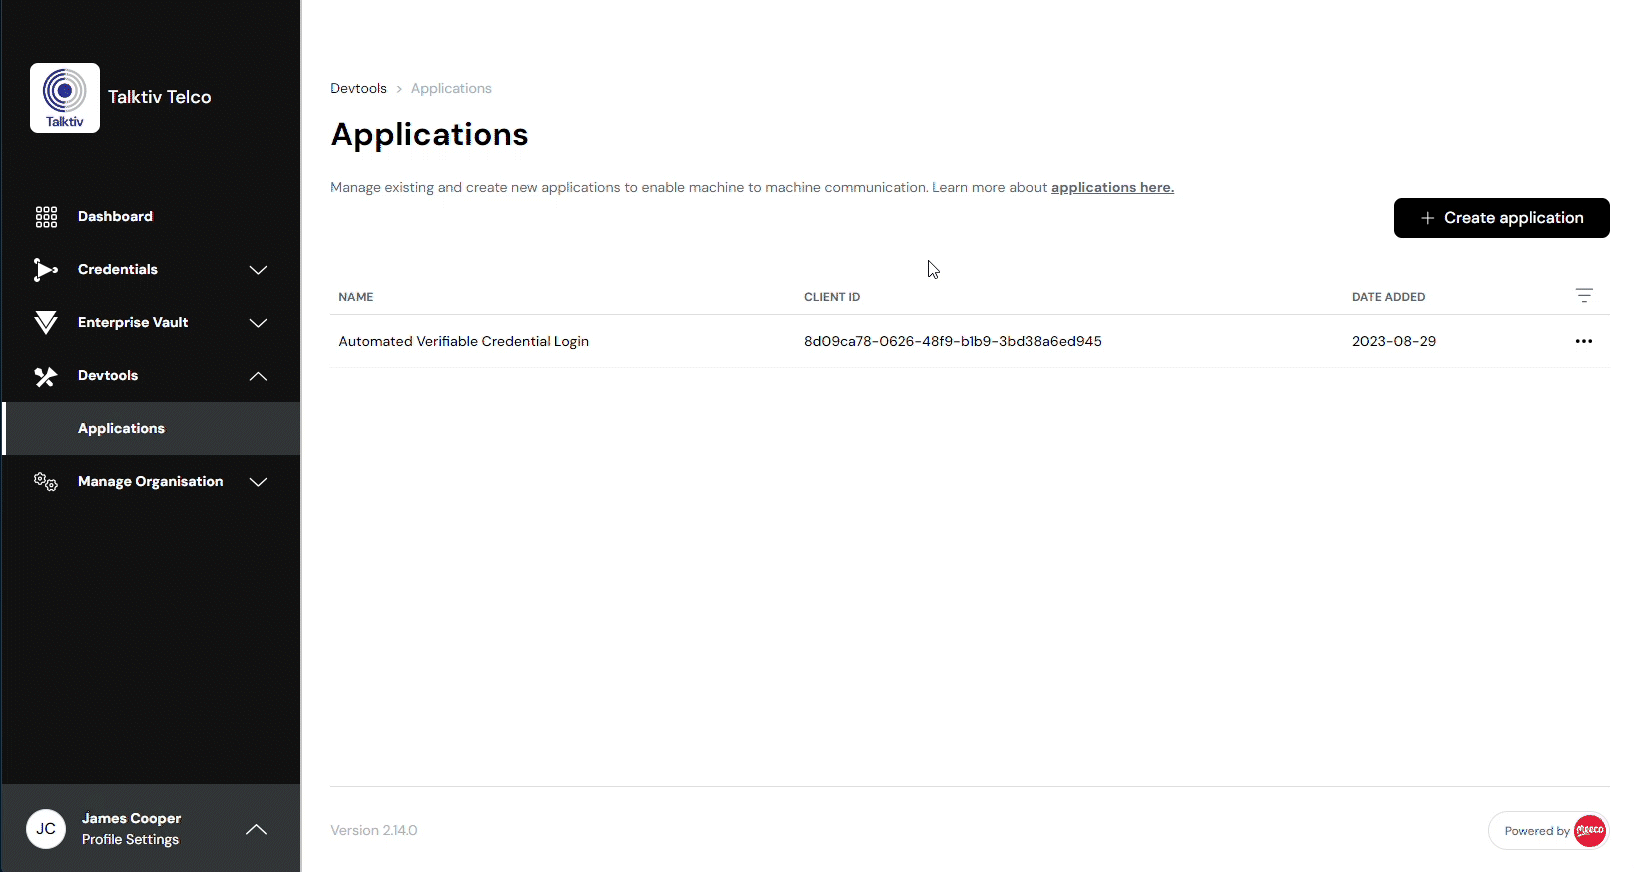The image size is (1636, 872).
Task: Click the Powered by badge text
Action: coord(1536,831)
